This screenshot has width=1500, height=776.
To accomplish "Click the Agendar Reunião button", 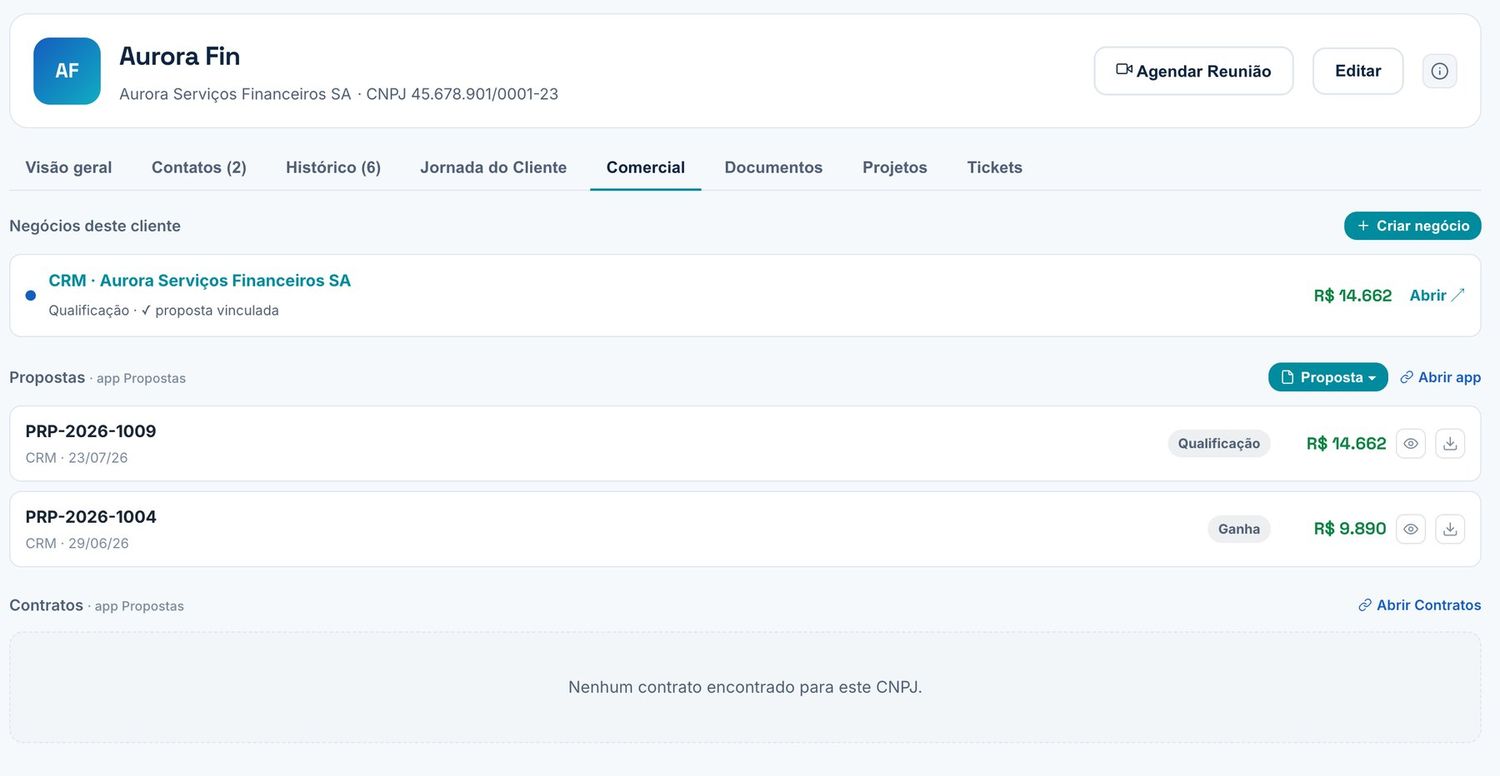I will [1194, 71].
